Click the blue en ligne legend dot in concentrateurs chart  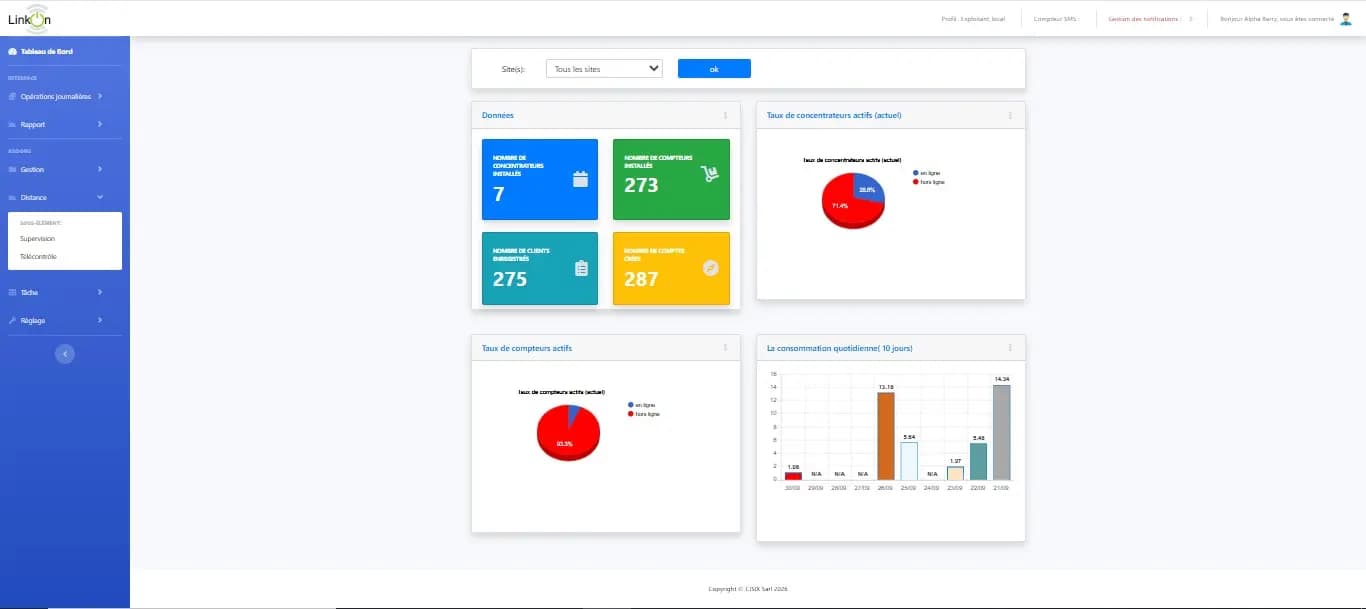tap(915, 173)
